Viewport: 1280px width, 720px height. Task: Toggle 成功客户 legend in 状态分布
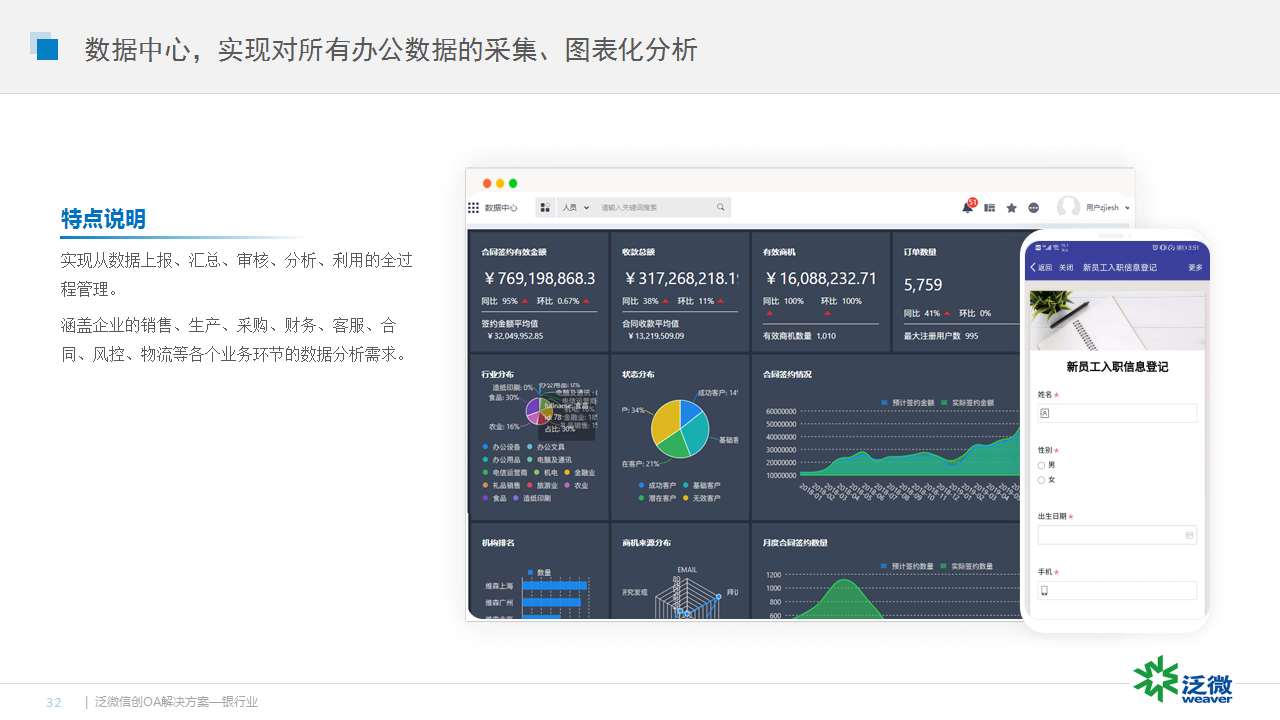coord(657,485)
